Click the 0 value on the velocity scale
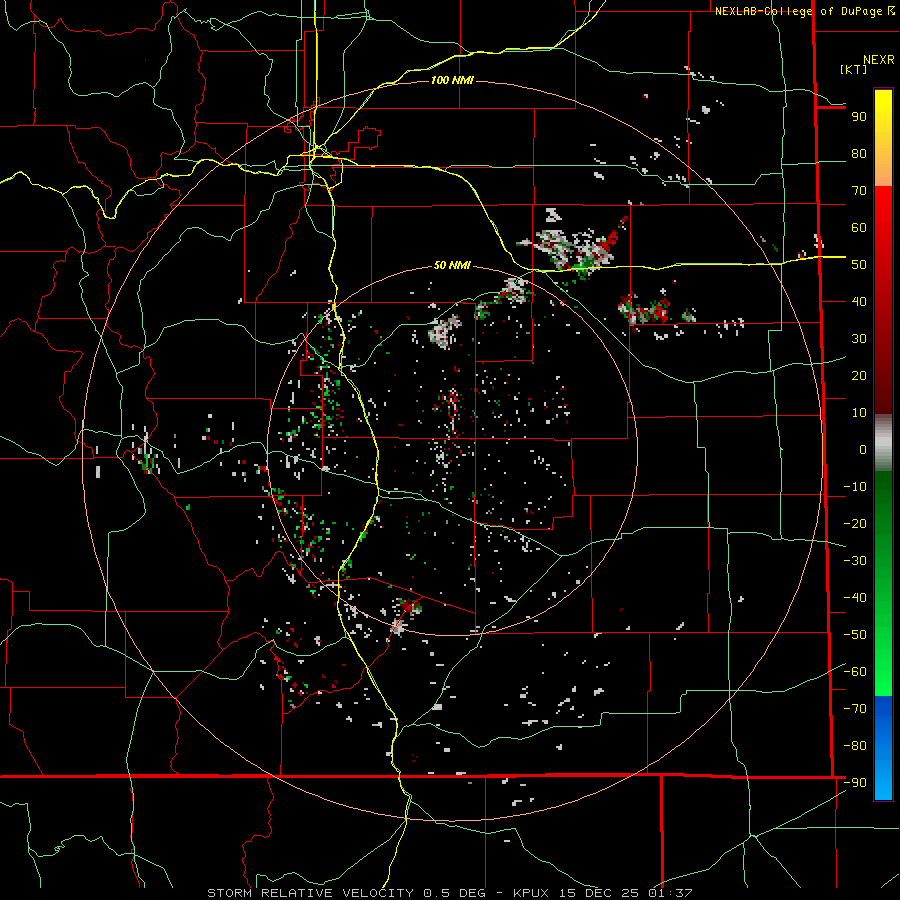 click(863, 450)
